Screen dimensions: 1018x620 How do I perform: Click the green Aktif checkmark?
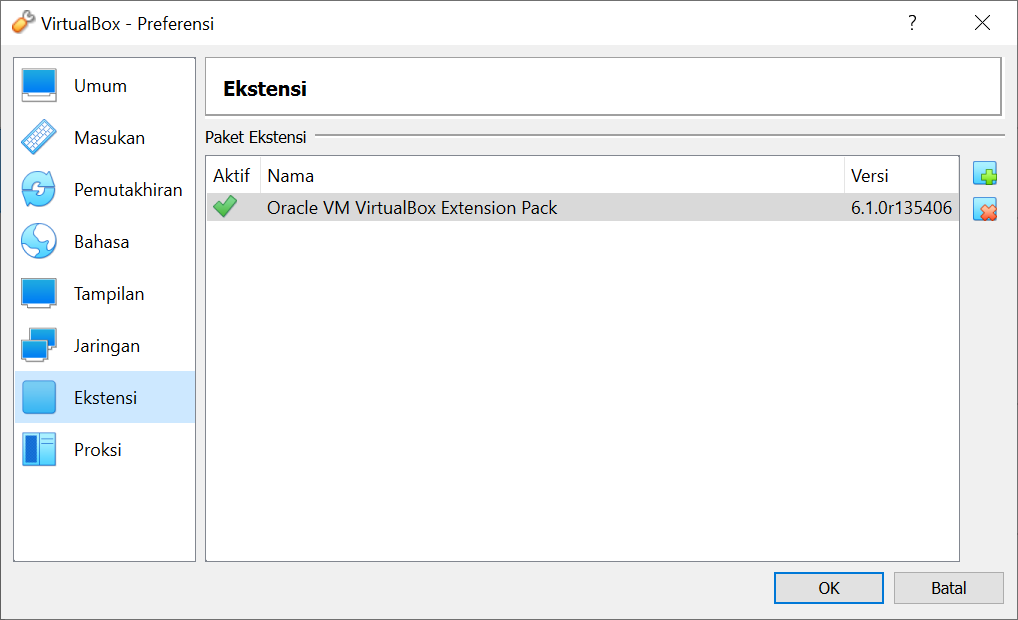(x=225, y=207)
